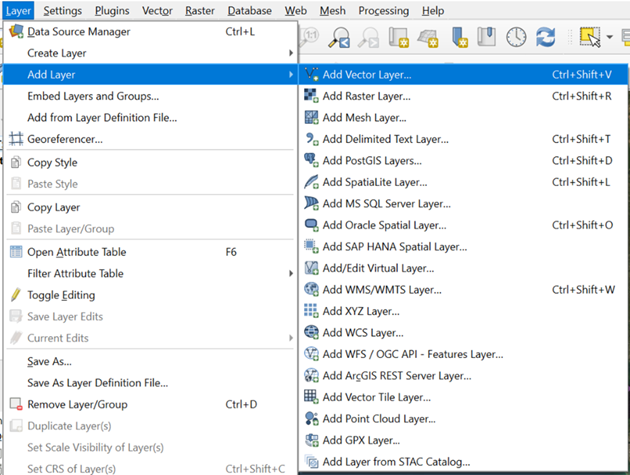Click the Data Source Manager icon

point(16,32)
